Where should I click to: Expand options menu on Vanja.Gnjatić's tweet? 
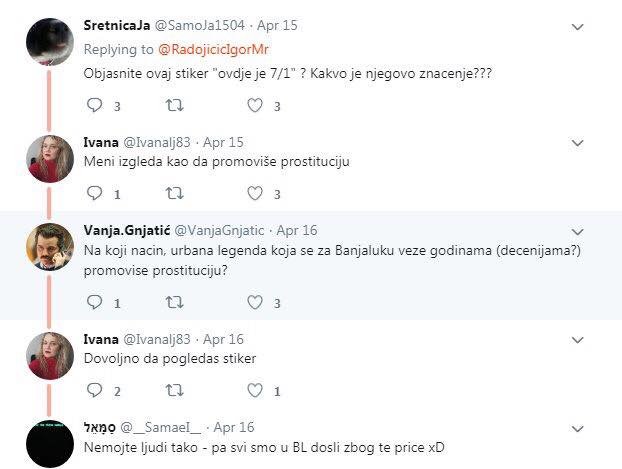577,229
